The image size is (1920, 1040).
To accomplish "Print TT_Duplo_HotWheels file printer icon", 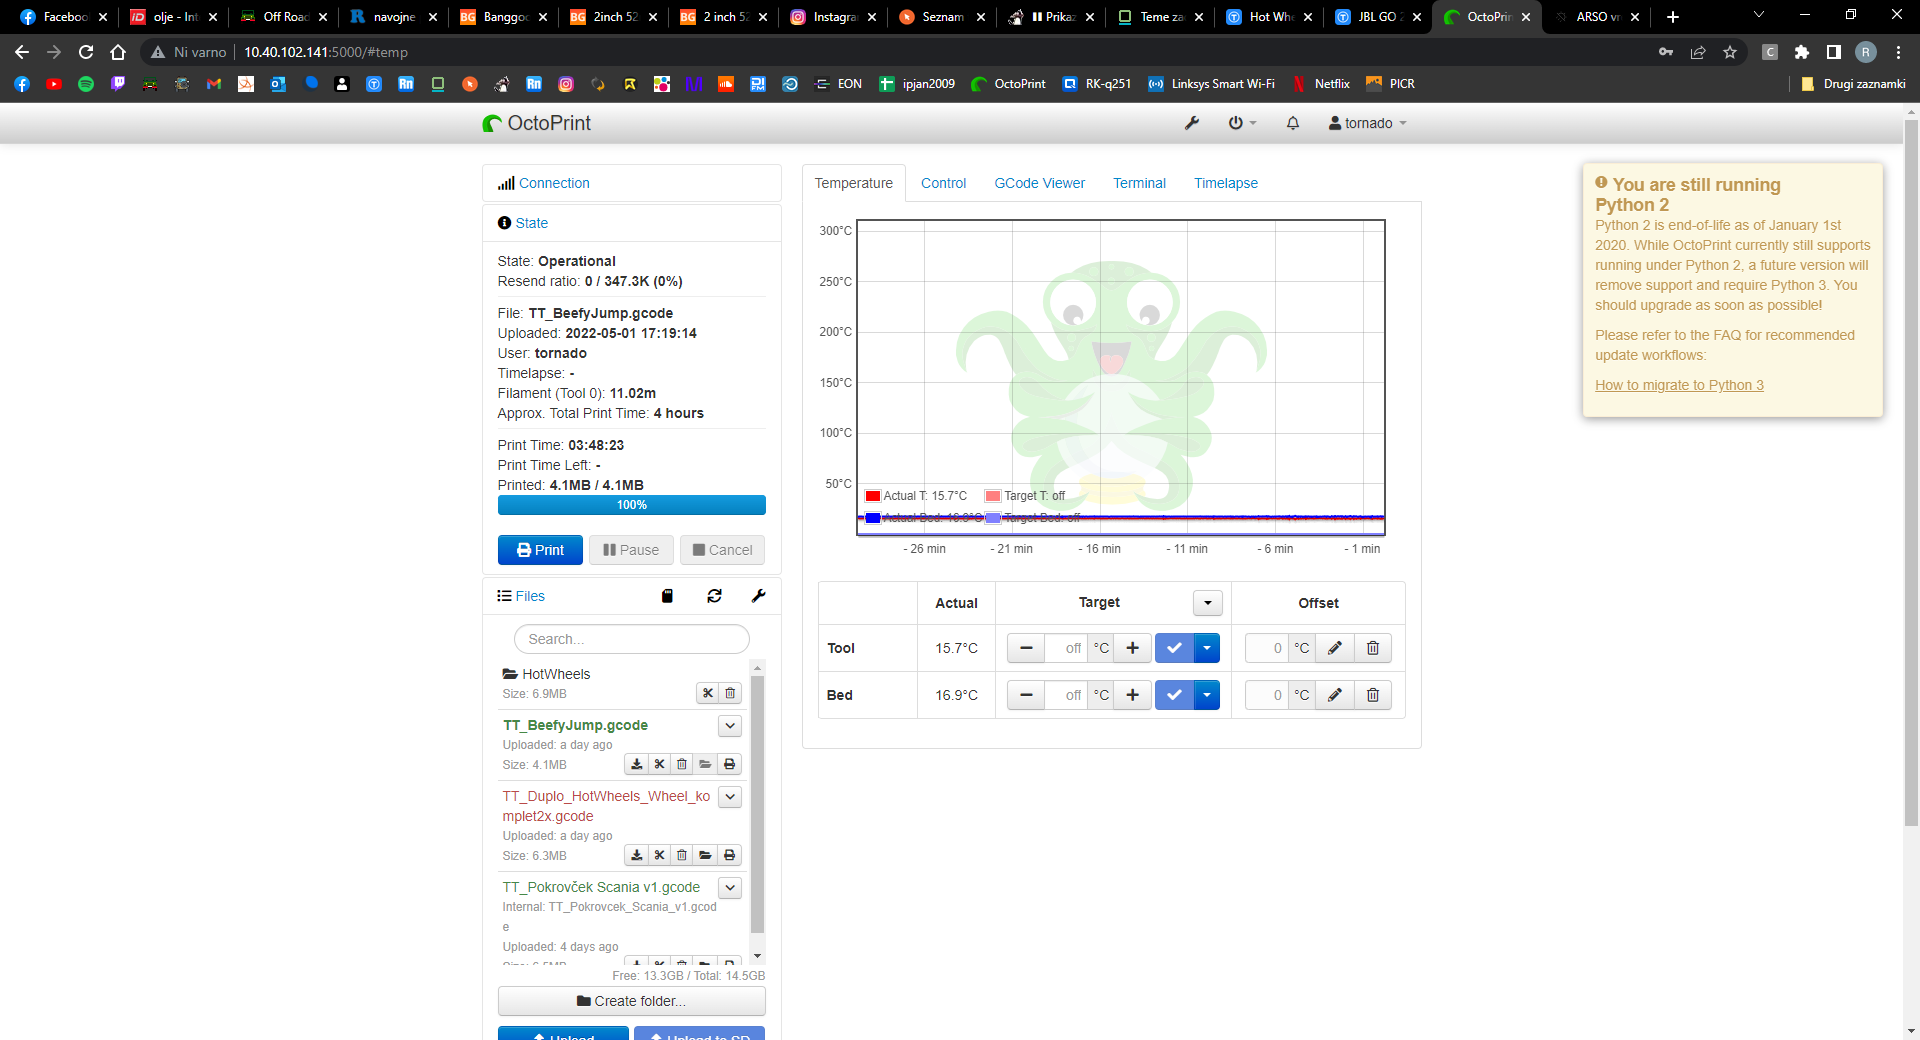I will click(730, 855).
